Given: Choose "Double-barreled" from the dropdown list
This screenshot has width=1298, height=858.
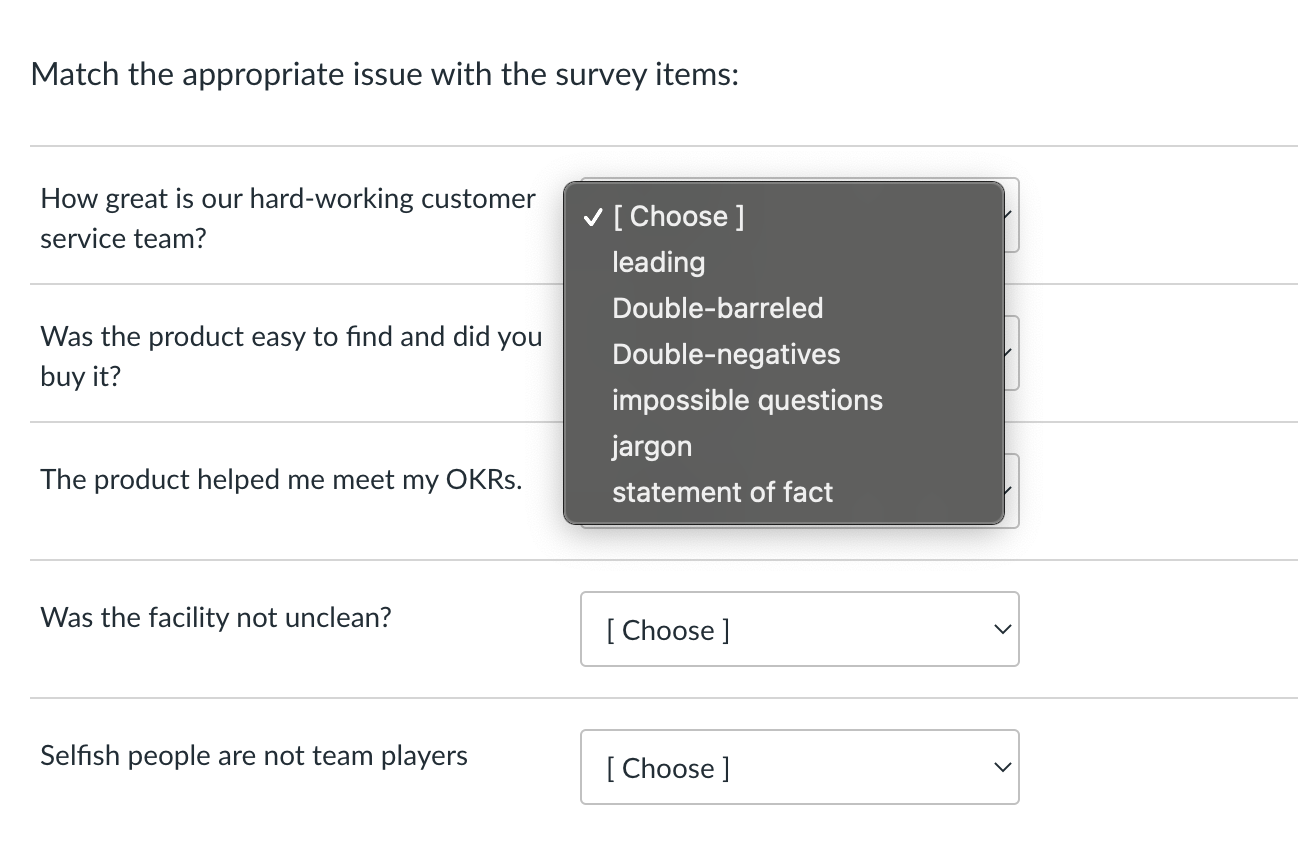Looking at the screenshot, I should click(717, 308).
